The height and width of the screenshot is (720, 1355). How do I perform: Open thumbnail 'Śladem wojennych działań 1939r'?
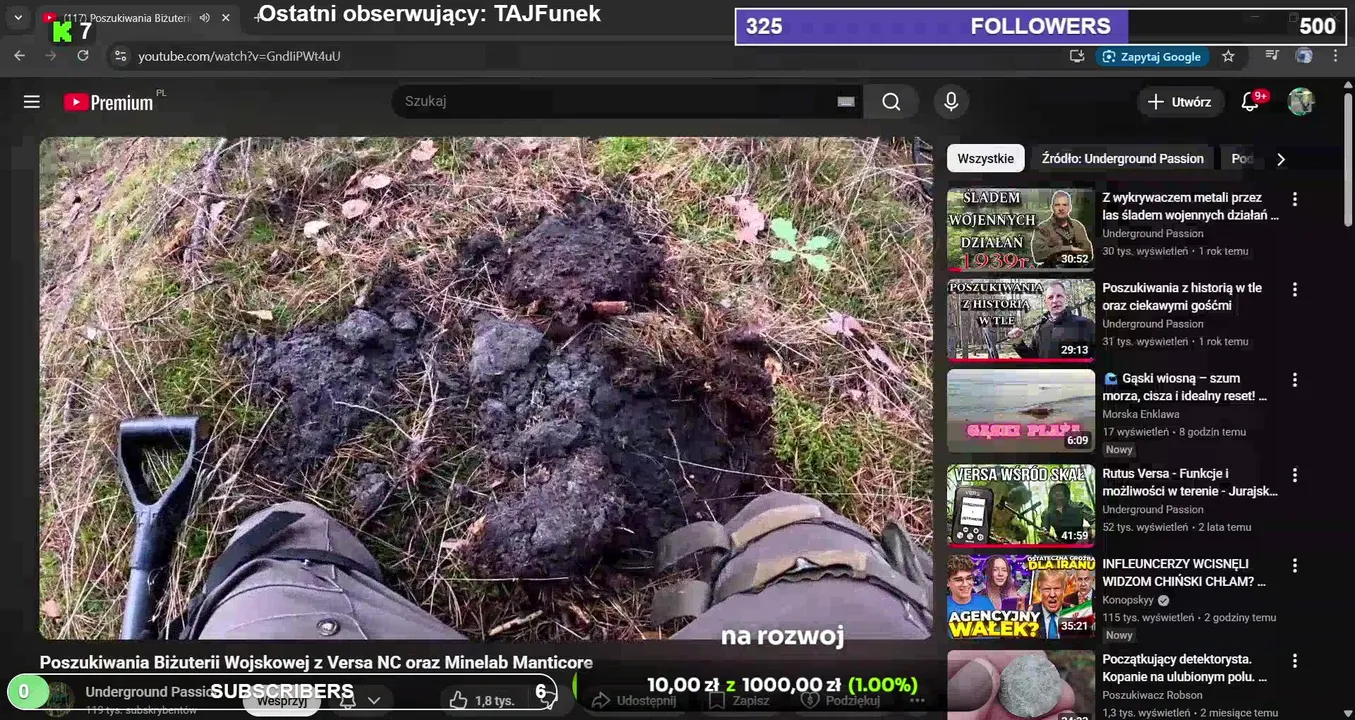coord(1021,229)
